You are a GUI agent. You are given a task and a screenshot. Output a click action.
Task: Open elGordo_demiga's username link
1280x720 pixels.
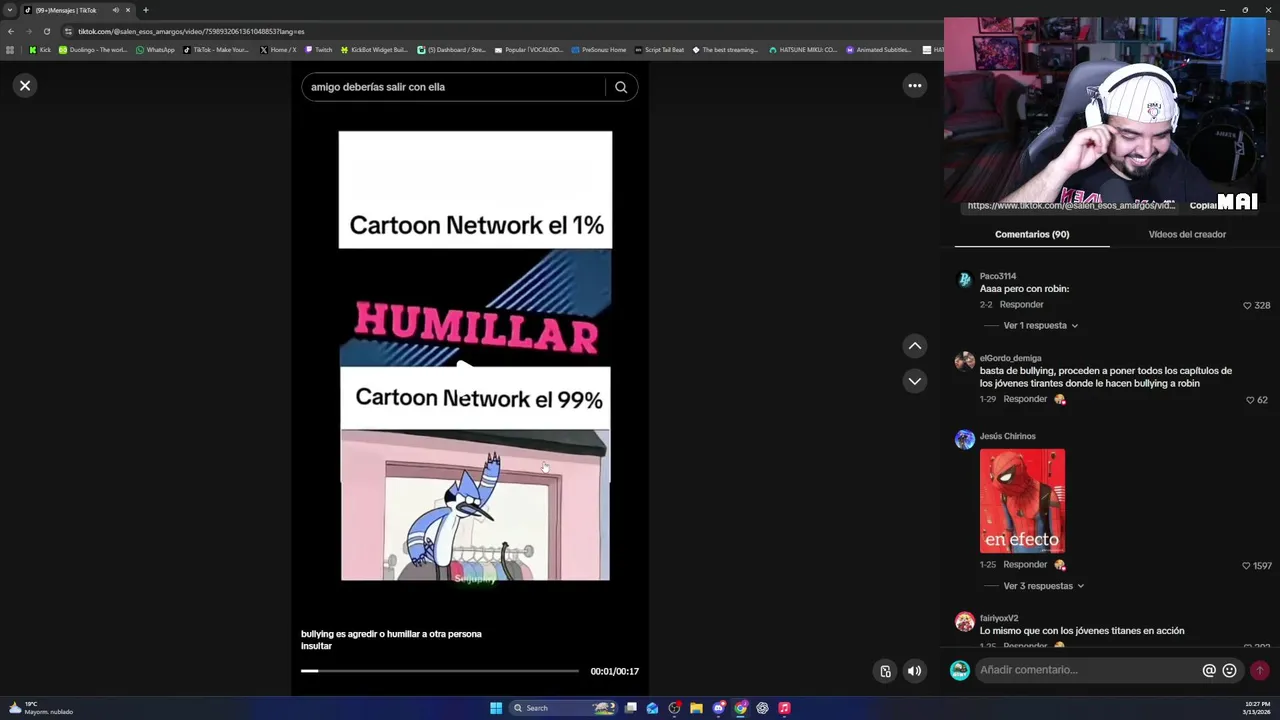1010,358
